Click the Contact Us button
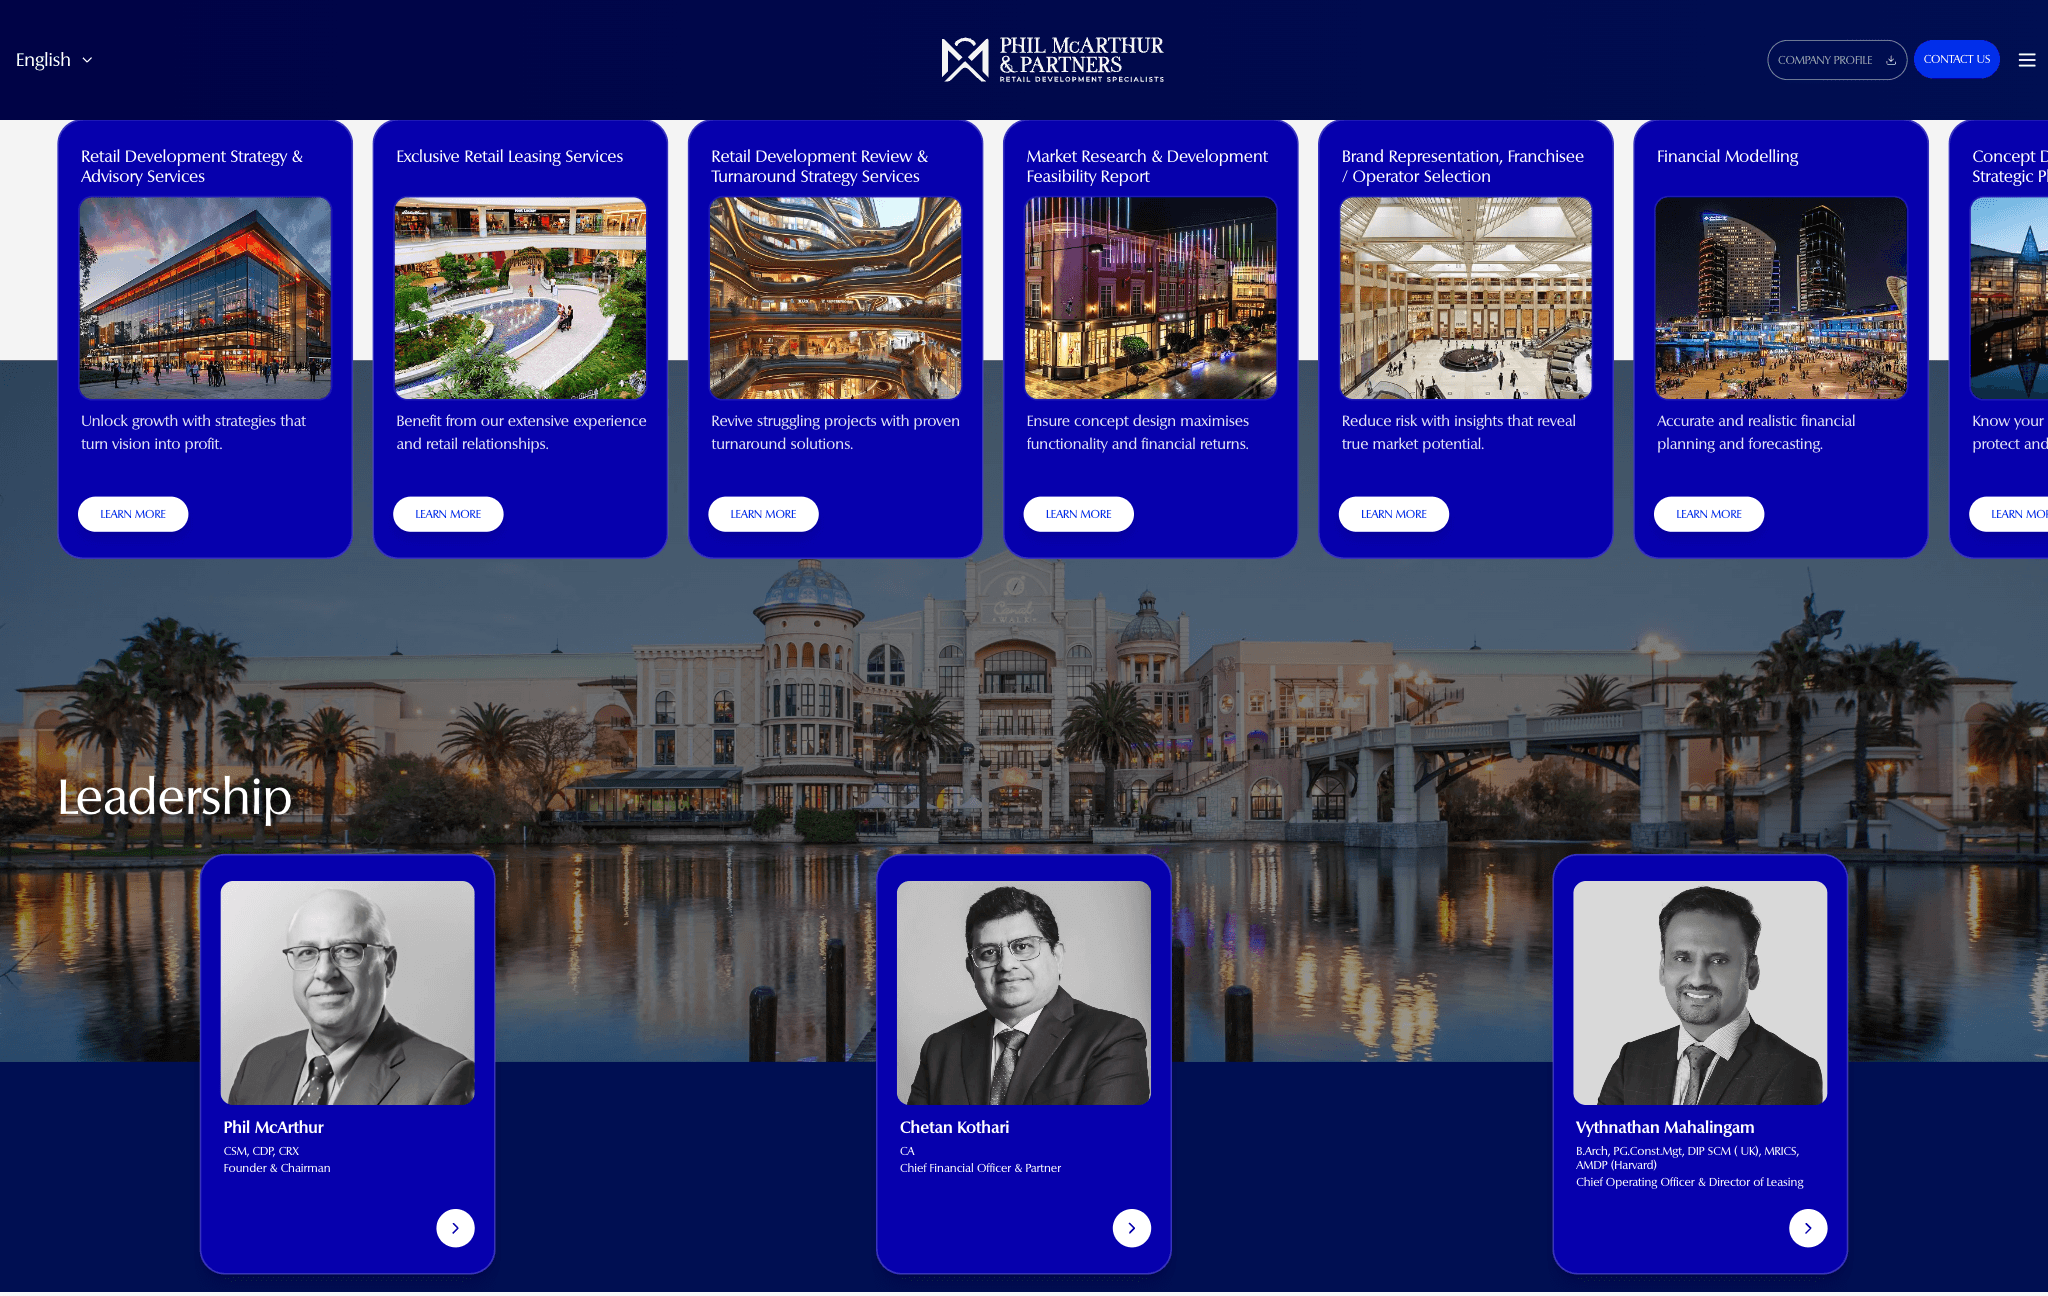 (1956, 59)
